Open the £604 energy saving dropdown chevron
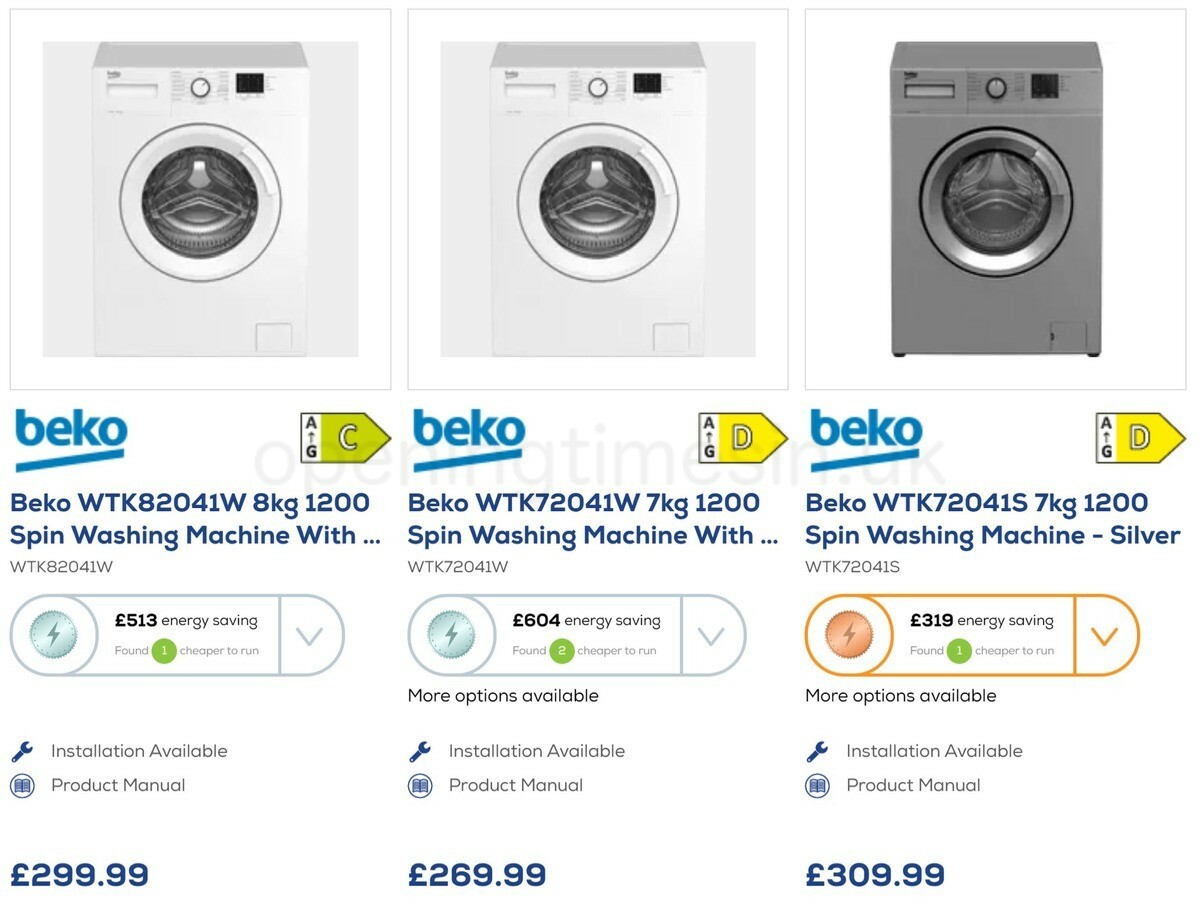The height and width of the screenshot is (913, 1200). [x=713, y=635]
